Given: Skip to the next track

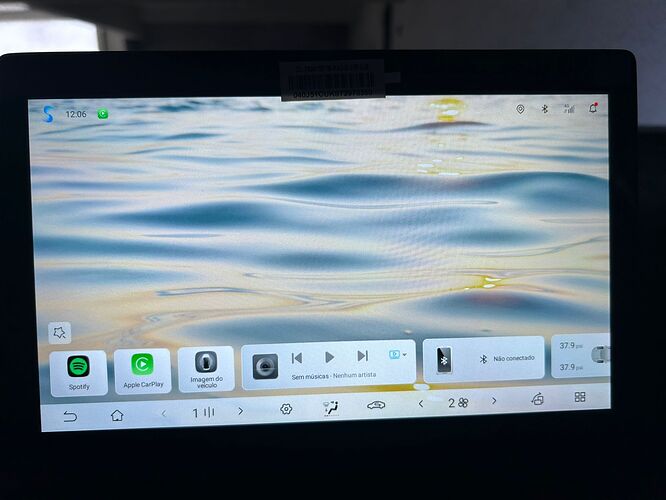Looking at the screenshot, I should 362,356.
